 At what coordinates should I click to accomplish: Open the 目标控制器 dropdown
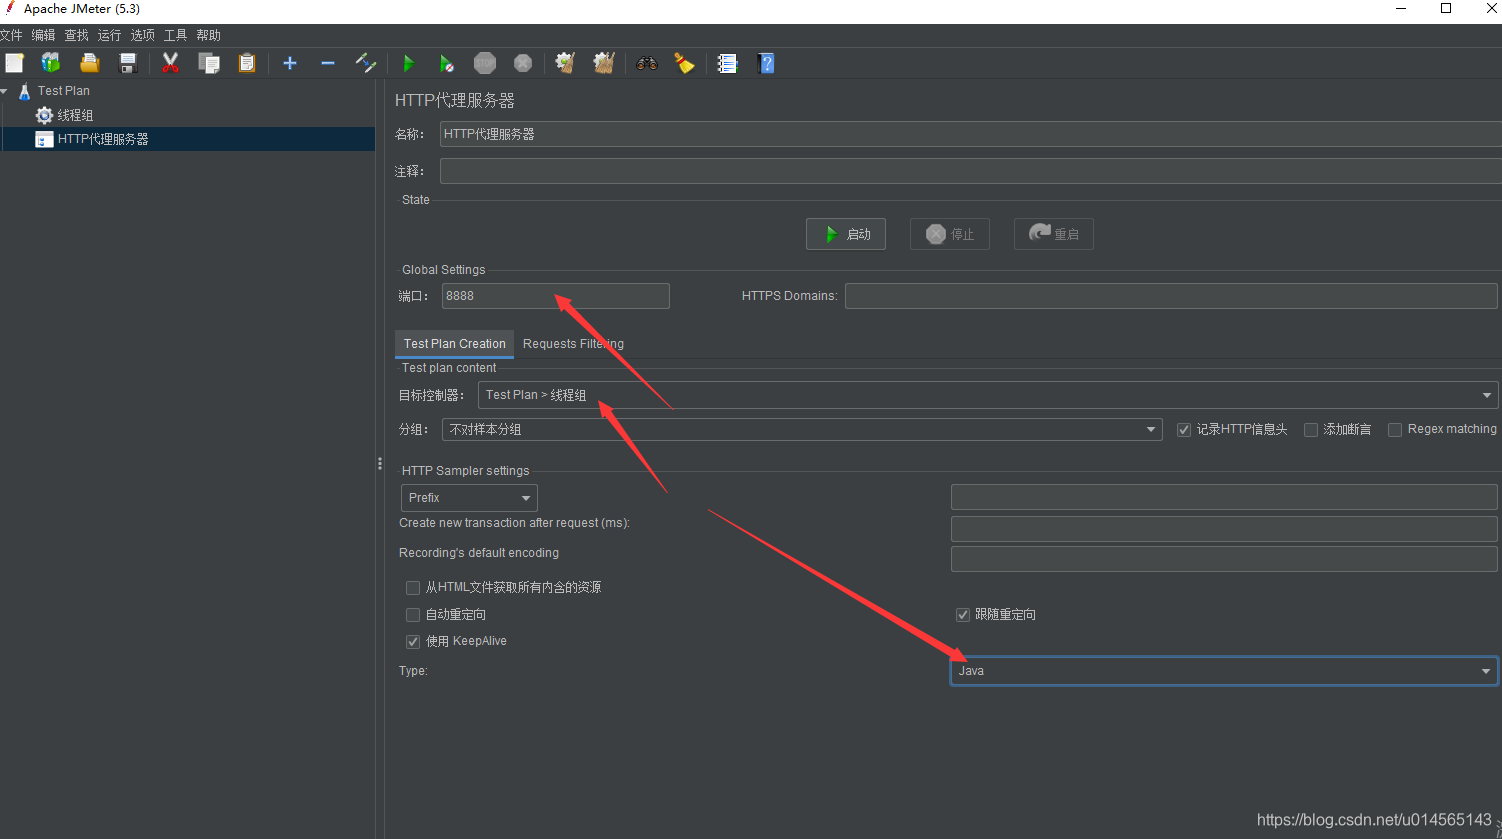(988, 395)
